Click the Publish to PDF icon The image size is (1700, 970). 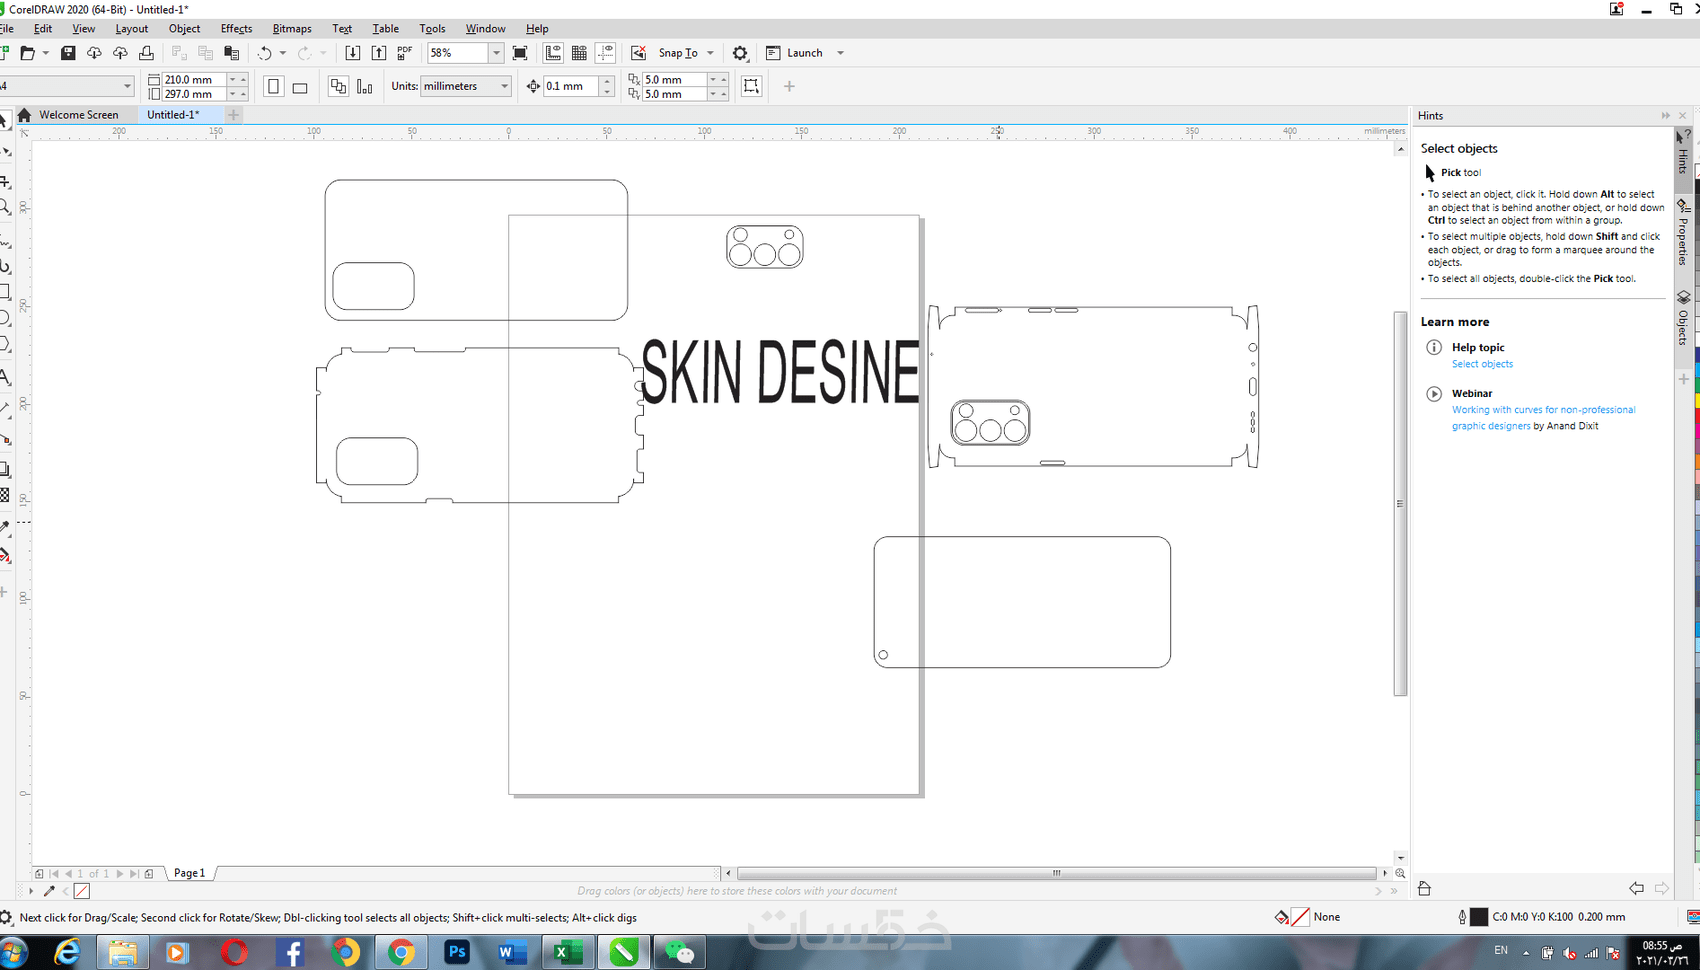coord(405,53)
